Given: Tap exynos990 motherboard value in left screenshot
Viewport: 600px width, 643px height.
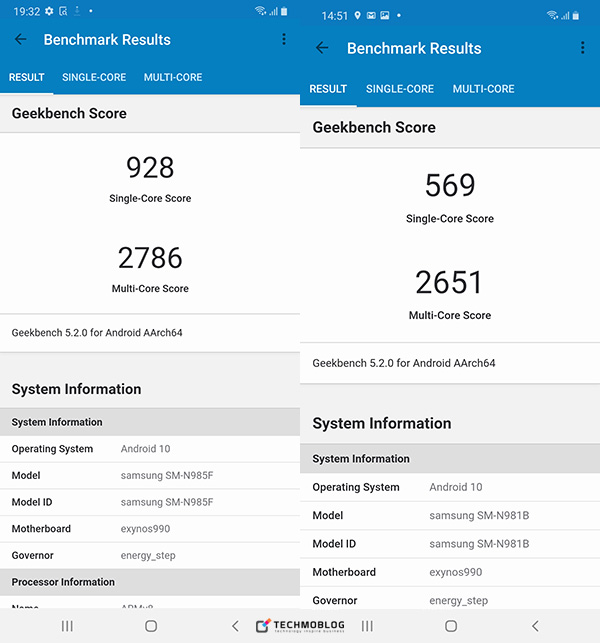Looking at the screenshot, I should click(145, 529).
